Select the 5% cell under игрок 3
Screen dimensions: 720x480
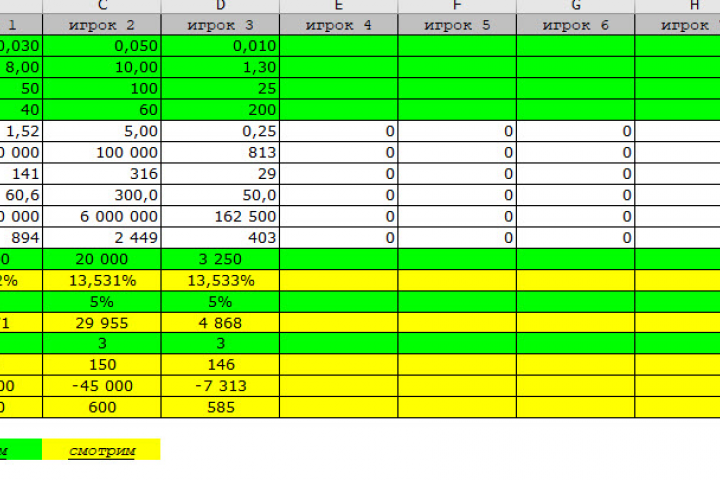pyautogui.click(x=220, y=302)
